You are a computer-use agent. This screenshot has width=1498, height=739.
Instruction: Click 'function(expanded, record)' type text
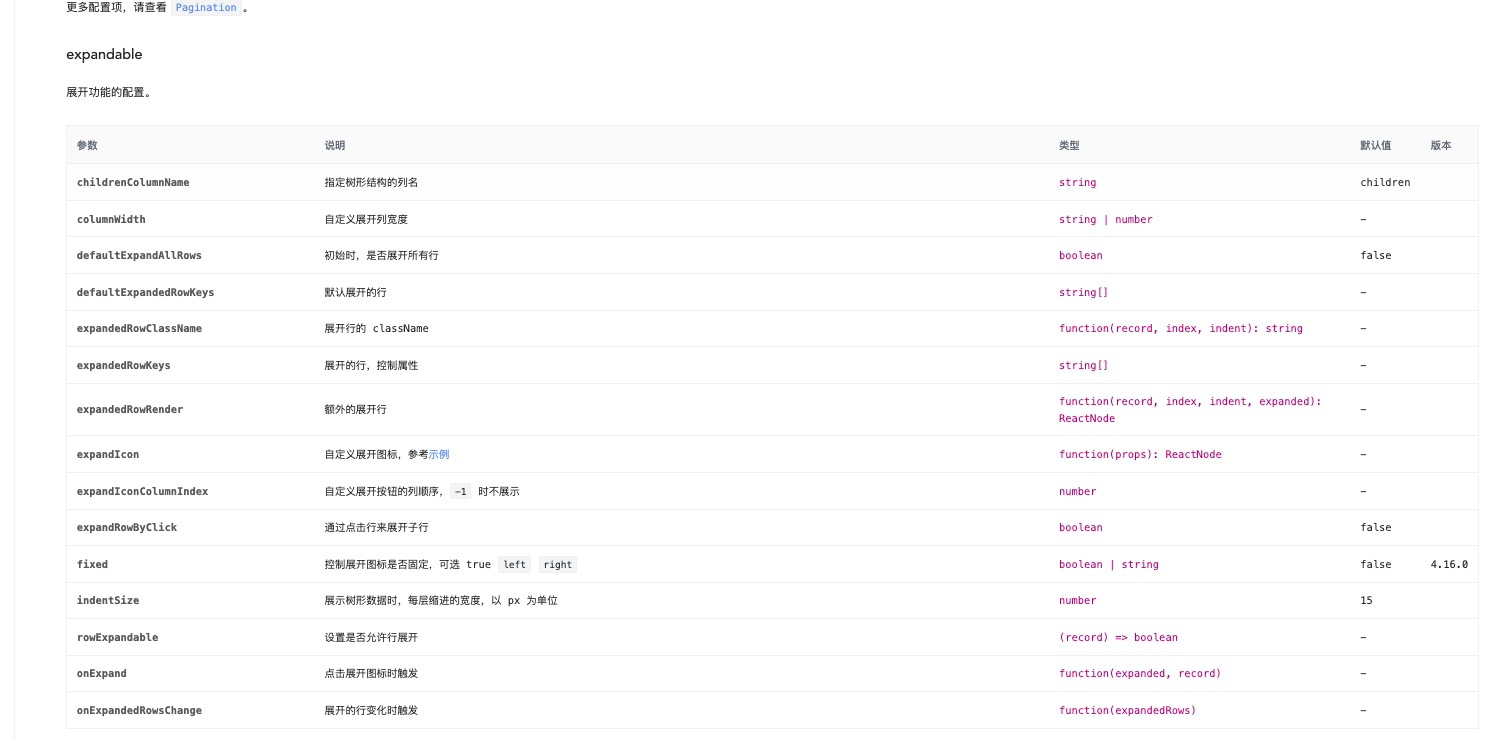pyautogui.click(x=1140, y=673)
